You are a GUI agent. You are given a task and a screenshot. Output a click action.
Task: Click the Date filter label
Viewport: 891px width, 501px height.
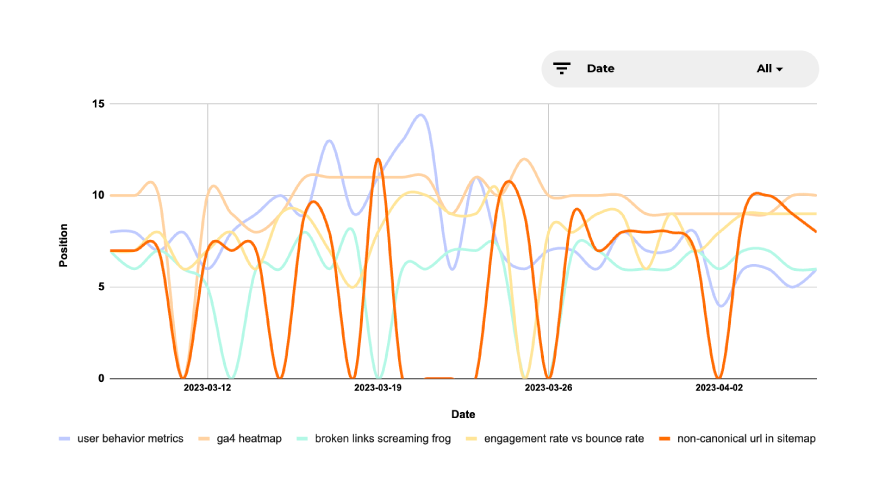600,69
